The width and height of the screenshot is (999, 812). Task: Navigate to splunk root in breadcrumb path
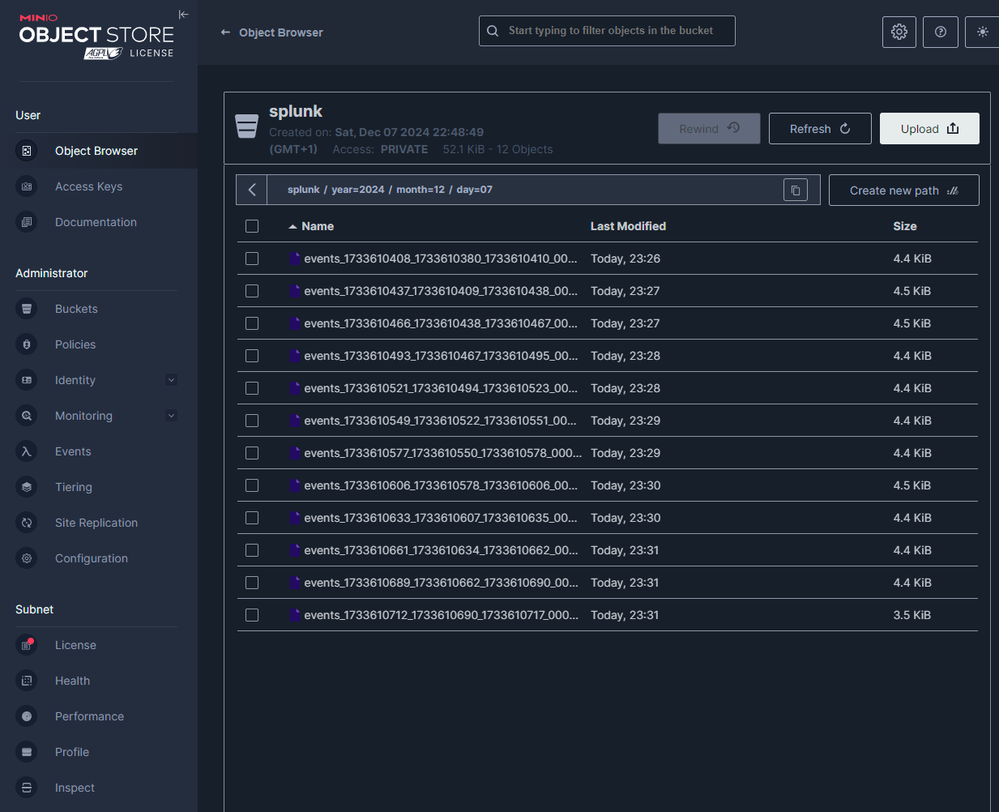(303, 190)
